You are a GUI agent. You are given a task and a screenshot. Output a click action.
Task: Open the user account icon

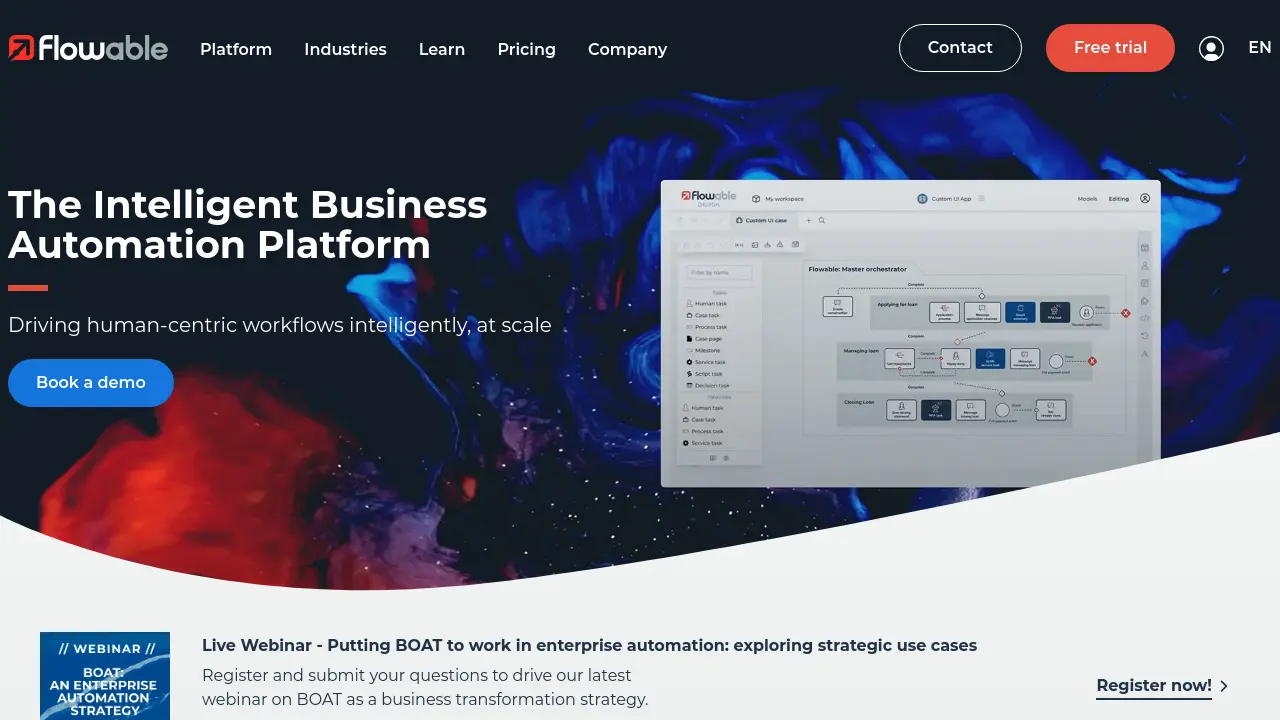click(1211, 48)
